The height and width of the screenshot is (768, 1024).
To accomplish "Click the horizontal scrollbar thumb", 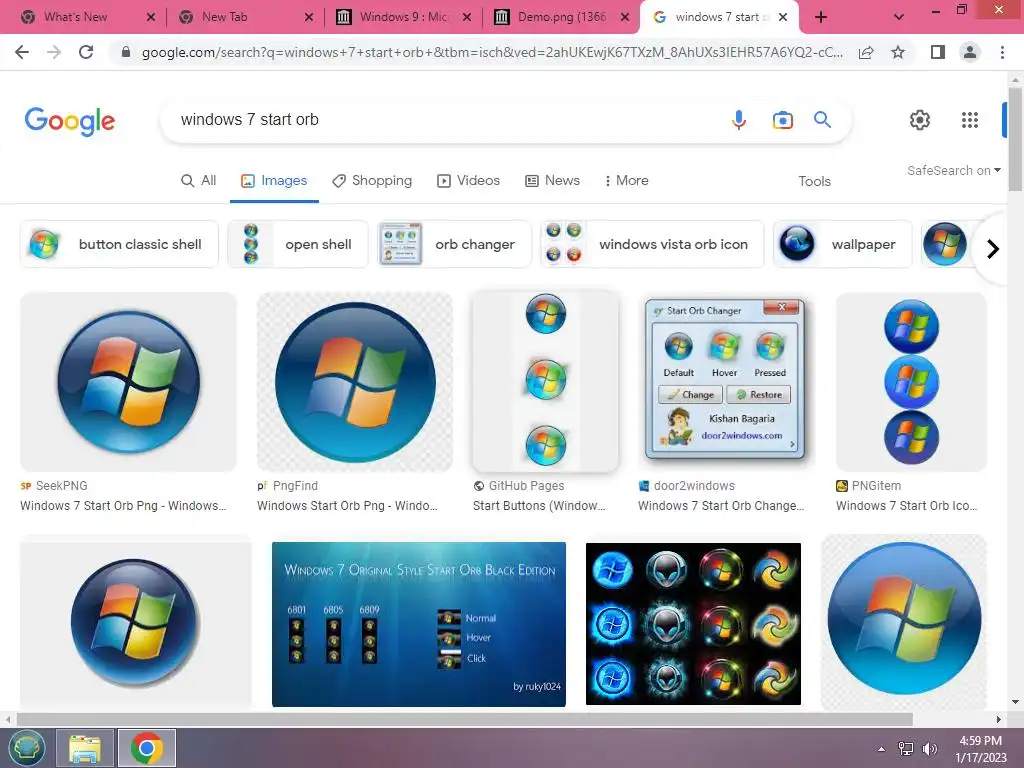I will point(464,719).
